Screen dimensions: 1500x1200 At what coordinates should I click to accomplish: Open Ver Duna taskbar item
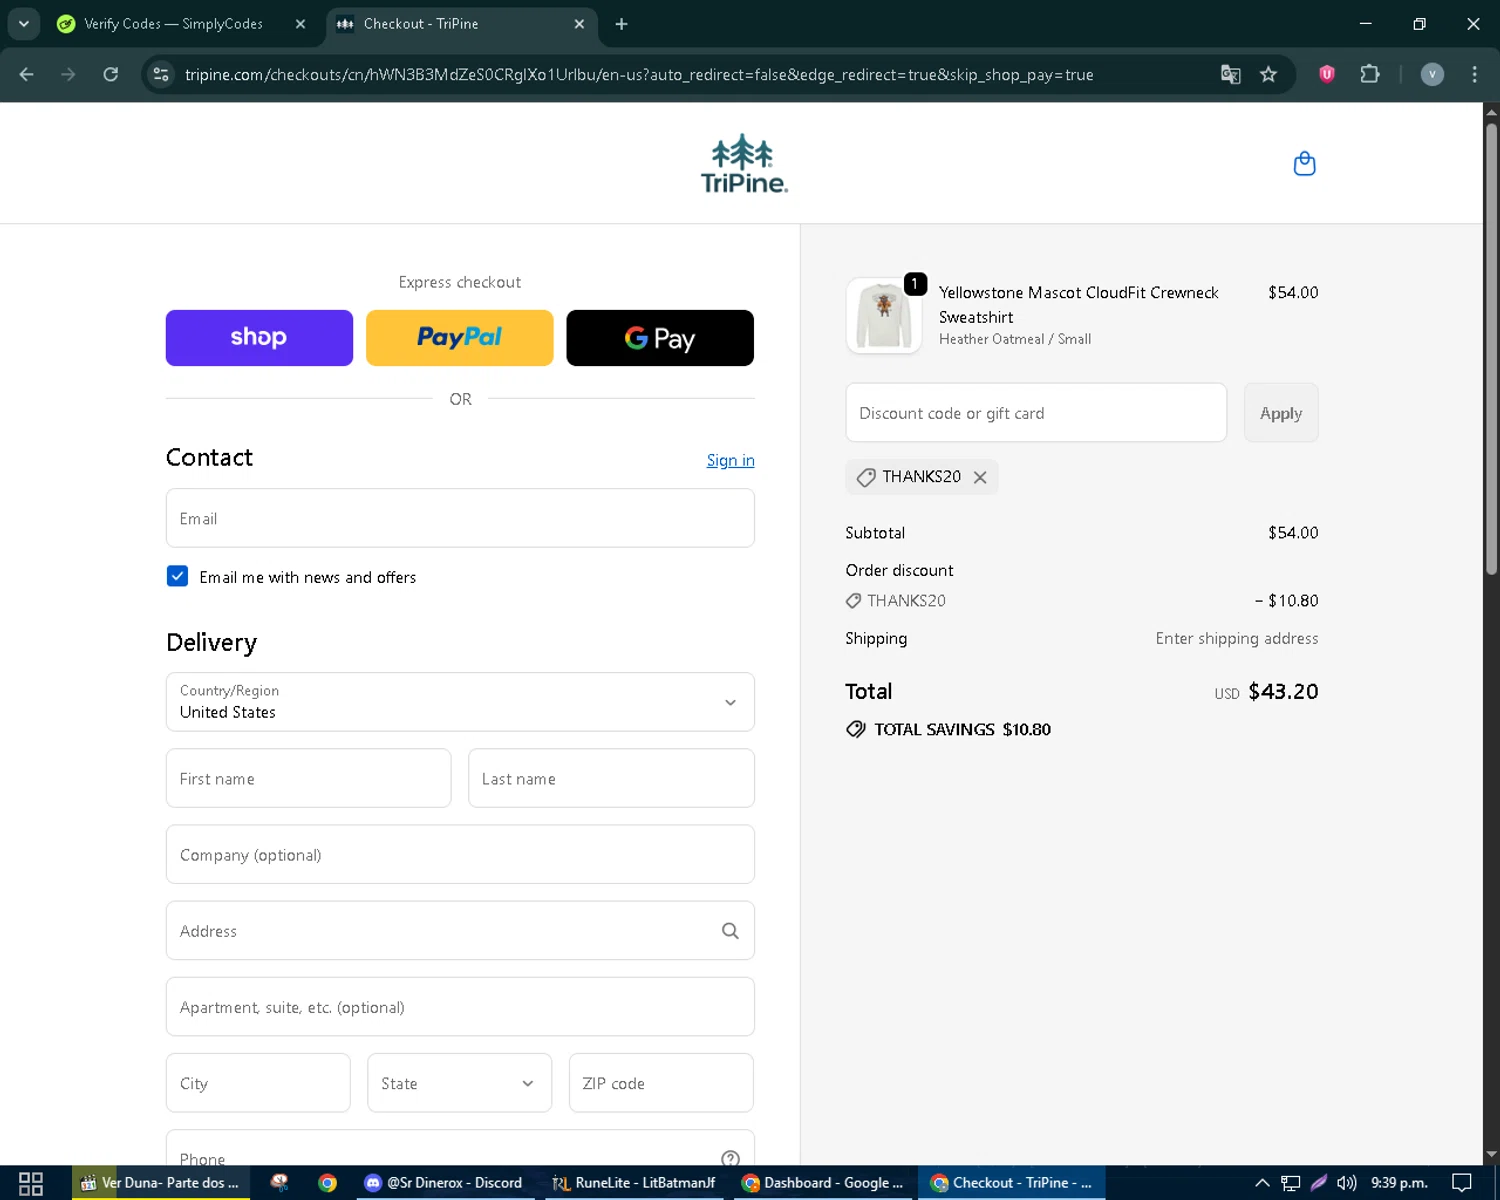point(160,1183)
